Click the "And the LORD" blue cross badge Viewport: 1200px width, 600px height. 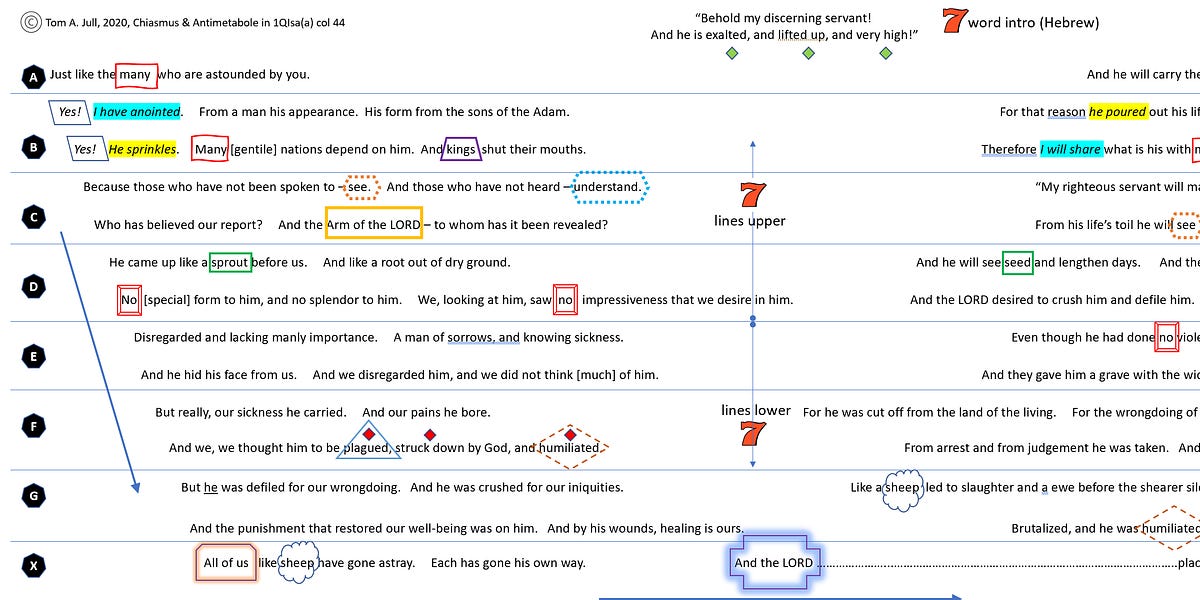click(774, 563)
